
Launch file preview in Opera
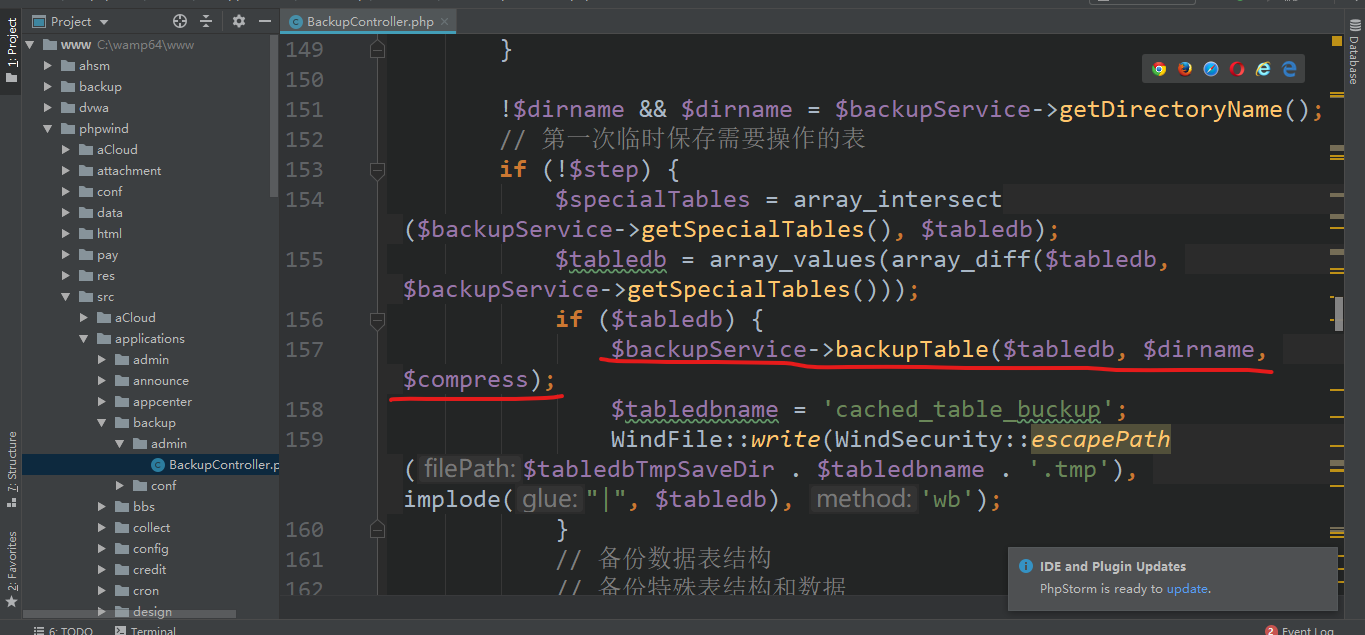tap(1236, 69)
